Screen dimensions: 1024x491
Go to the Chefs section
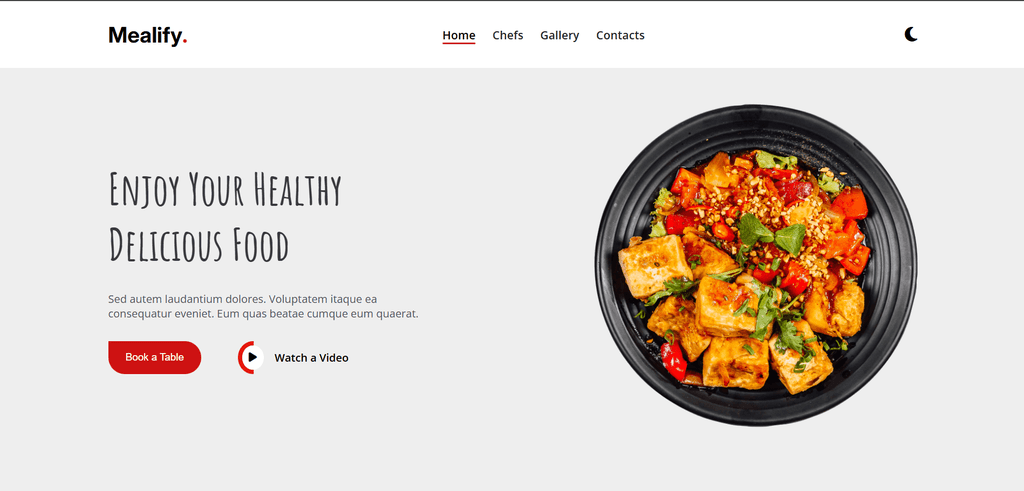pos(507,35)
